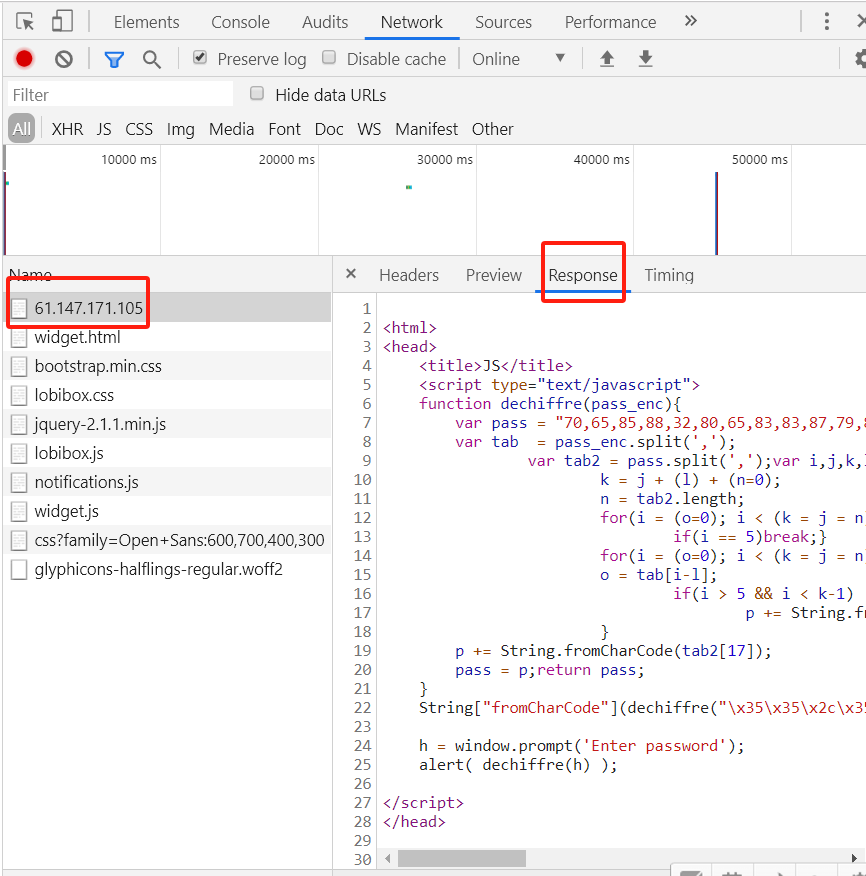The height and width of the screenshot is (876, 866).
Task: Open network search magnifier icon
Action: 151,59
